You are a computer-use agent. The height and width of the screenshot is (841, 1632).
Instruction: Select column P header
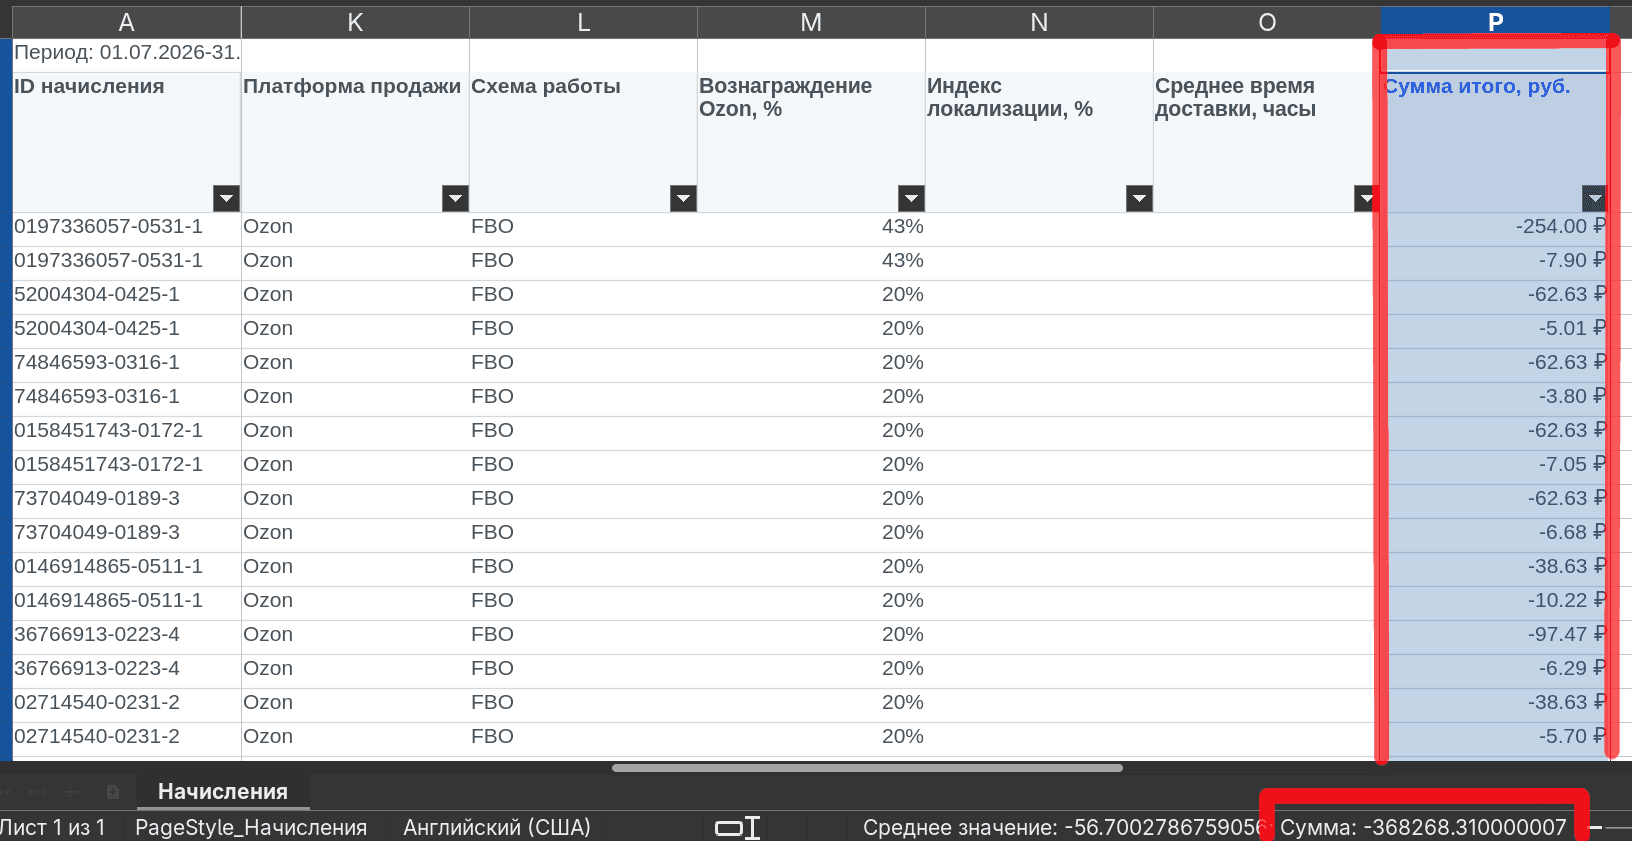point(1495,22)
